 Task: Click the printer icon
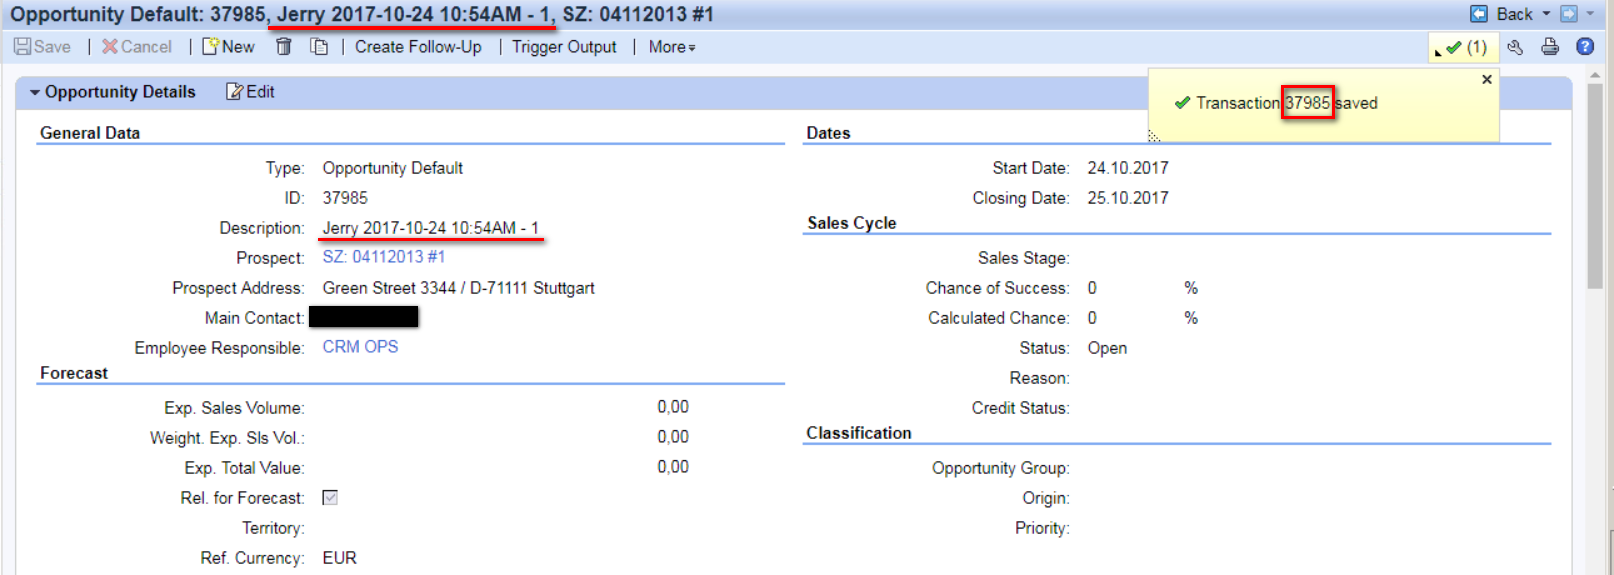pos(1550,47)
